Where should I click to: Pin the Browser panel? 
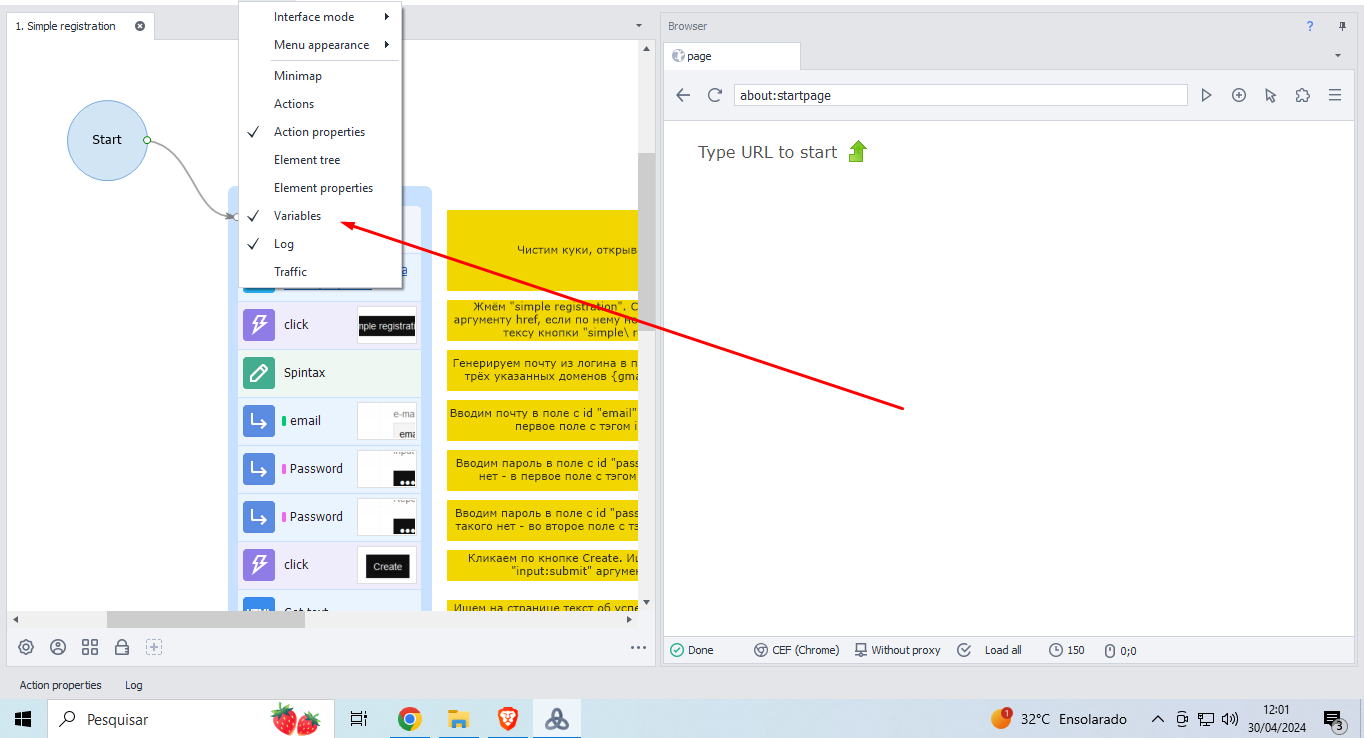pos(1342,26)
